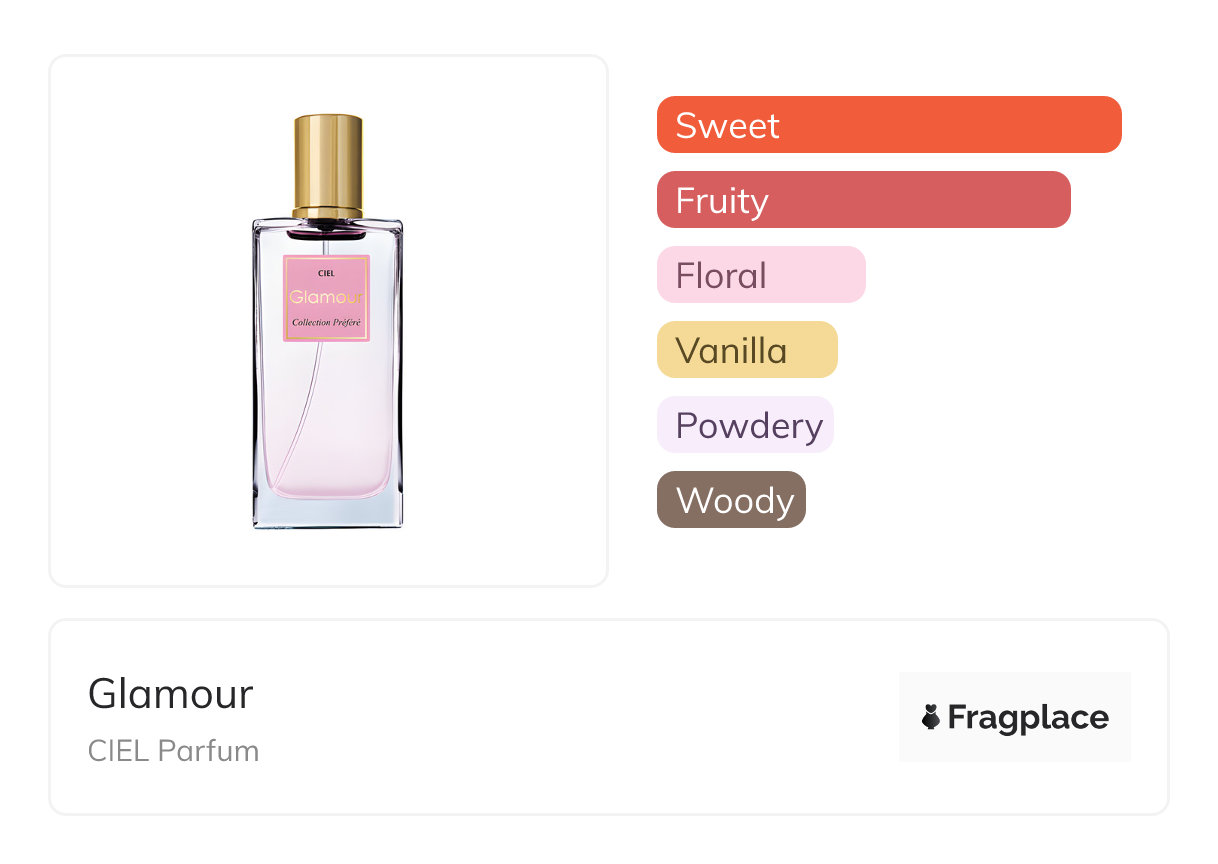Select the Fruity accord bar
This screenshot has width=1218, height=864.
863,200
